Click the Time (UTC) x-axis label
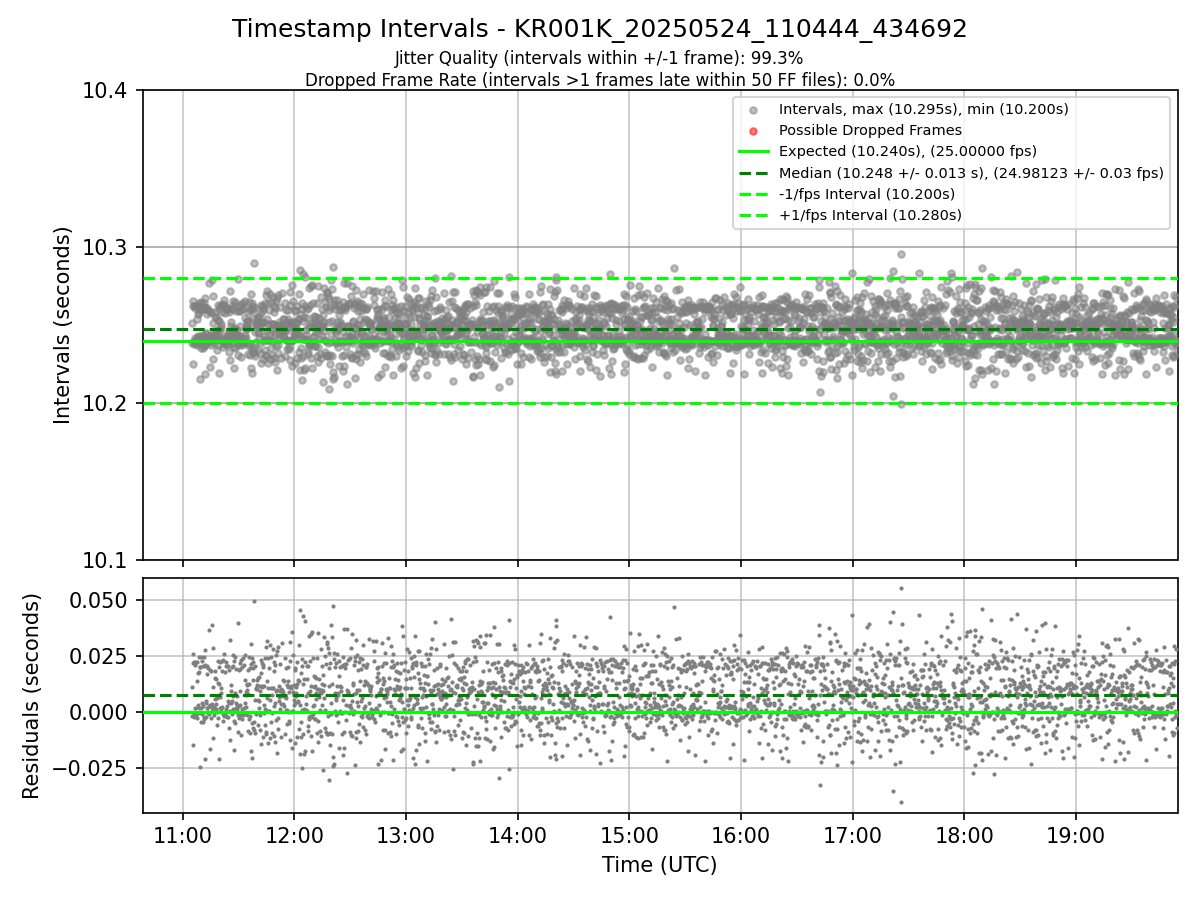This screenshot has width=1200, height=900. click(659, 865)
